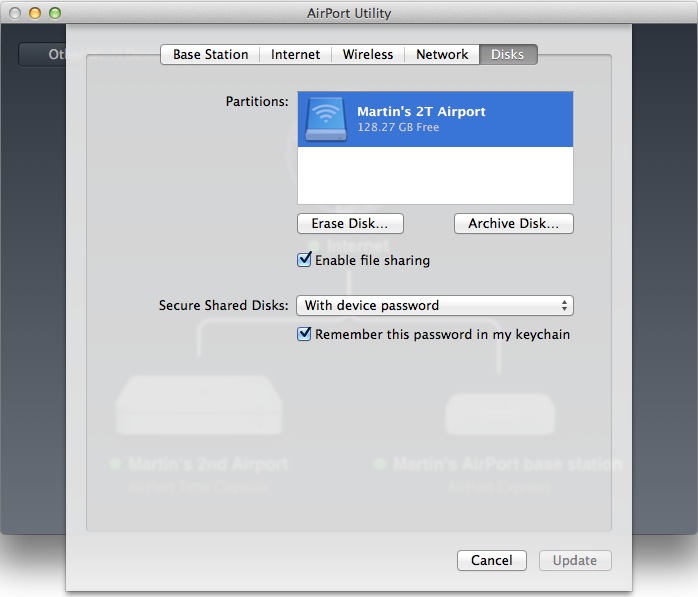
Task: Click the Update button
Action: (x=575, y=560)
